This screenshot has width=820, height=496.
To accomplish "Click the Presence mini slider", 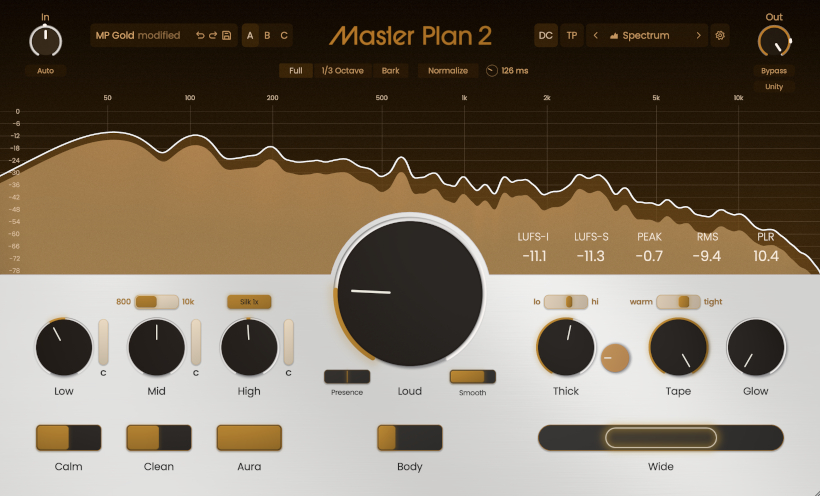I will [347, 377].
